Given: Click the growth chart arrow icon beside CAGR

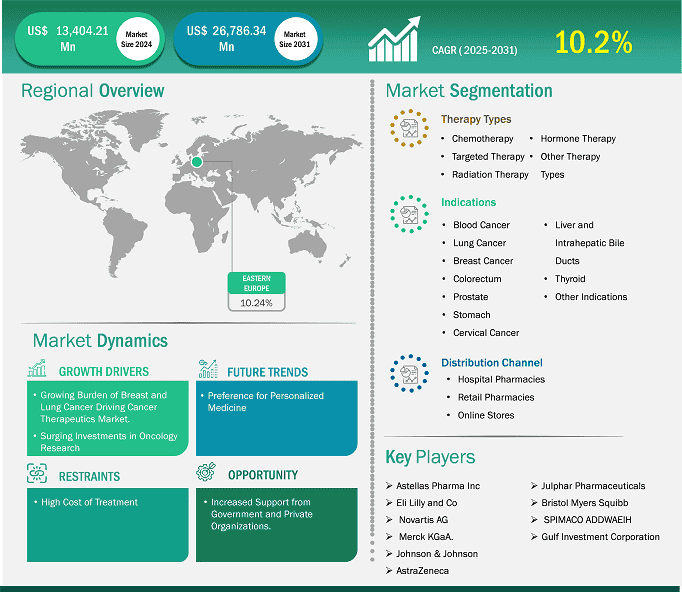Looking at the screenshot, I should coord(394,39).
